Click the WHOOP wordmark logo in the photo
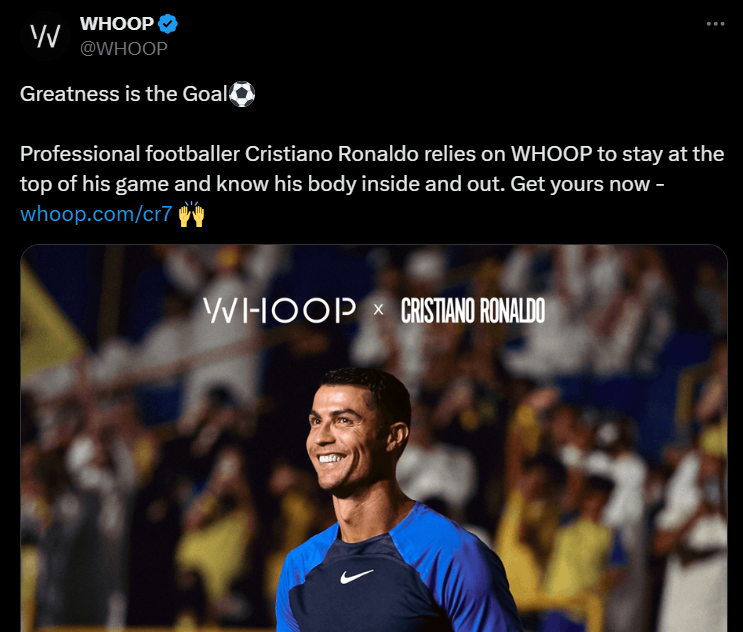 click(279, 310)
